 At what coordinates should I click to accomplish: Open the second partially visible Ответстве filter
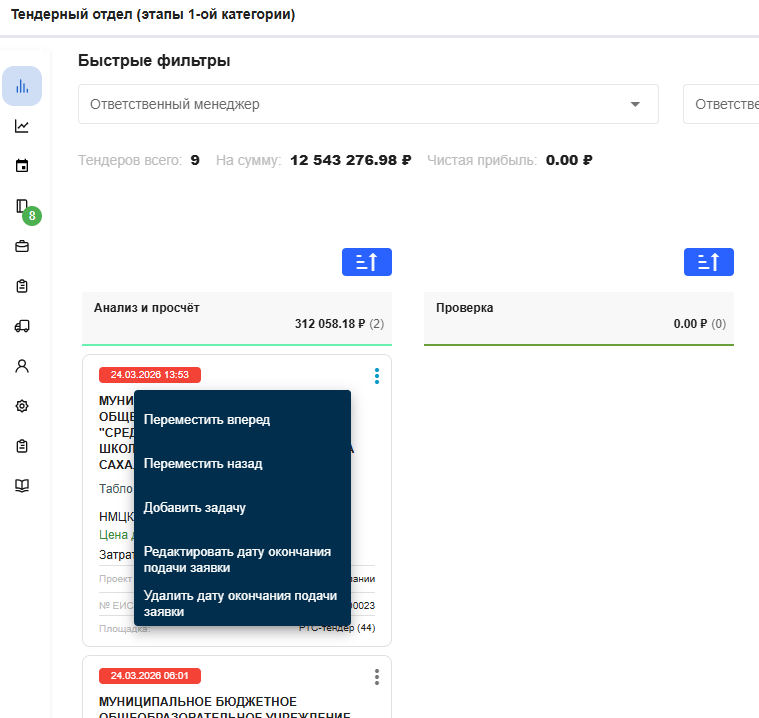click(x=721, y=104)
